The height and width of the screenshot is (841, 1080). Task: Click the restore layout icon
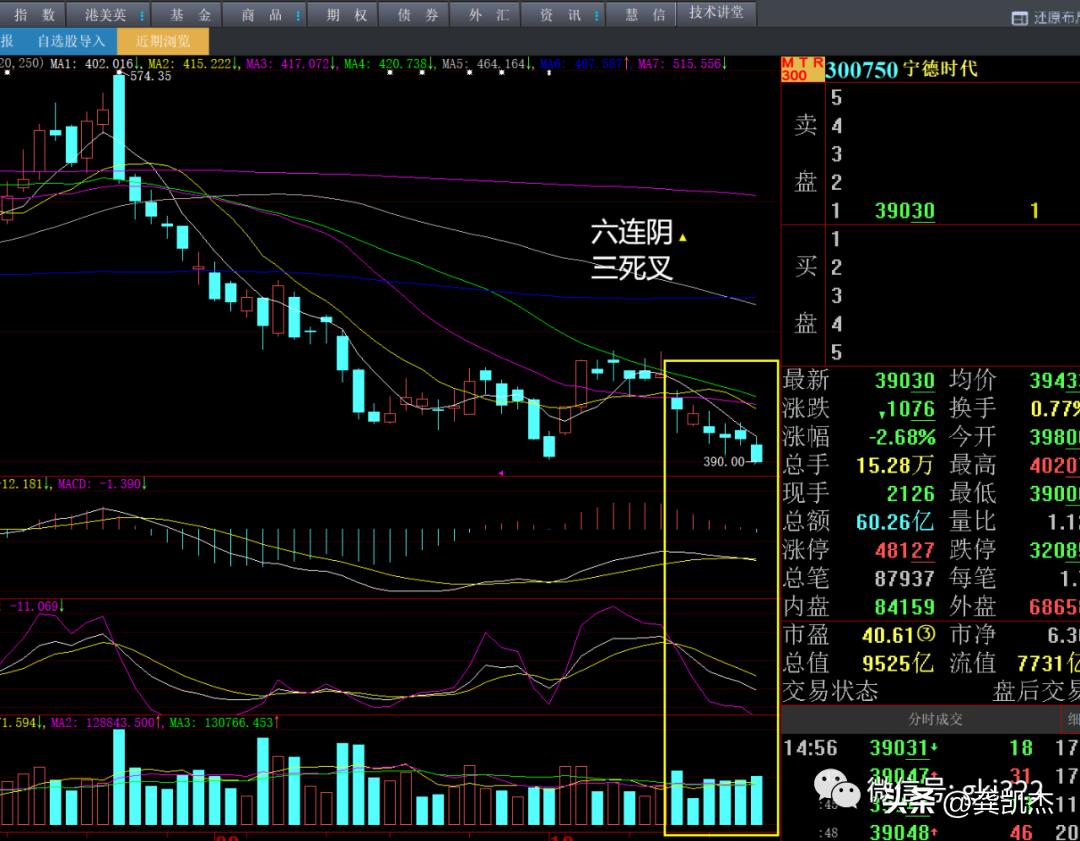point(1019,19)
